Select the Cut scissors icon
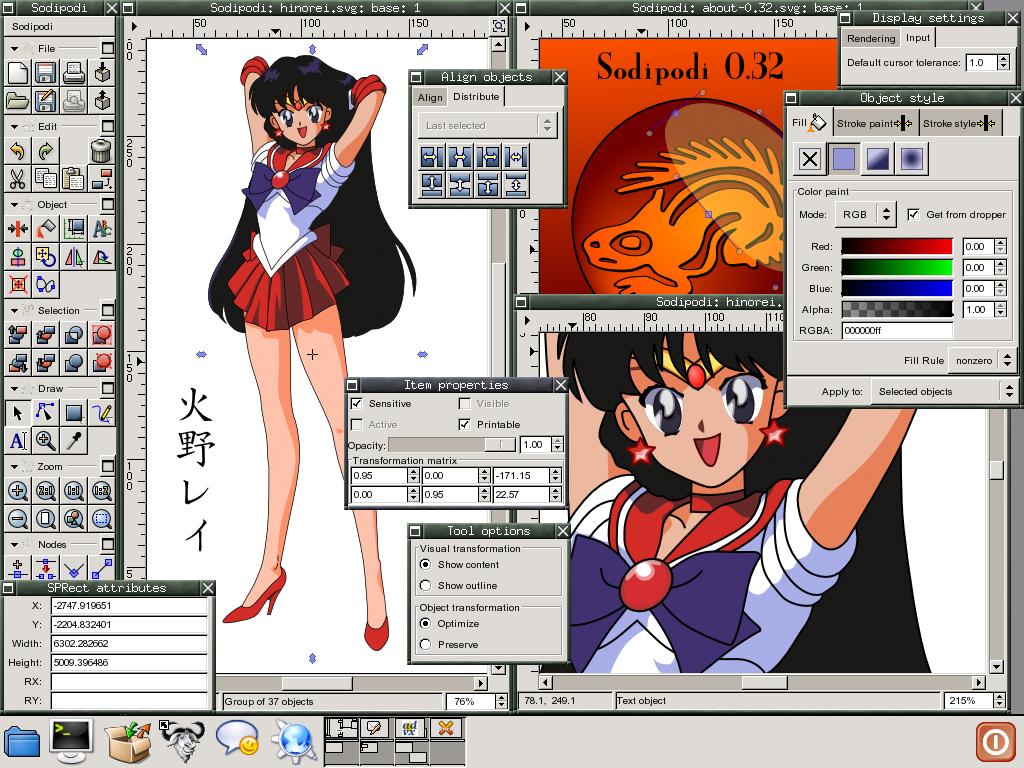The image size is (1024, 768). 17,179
